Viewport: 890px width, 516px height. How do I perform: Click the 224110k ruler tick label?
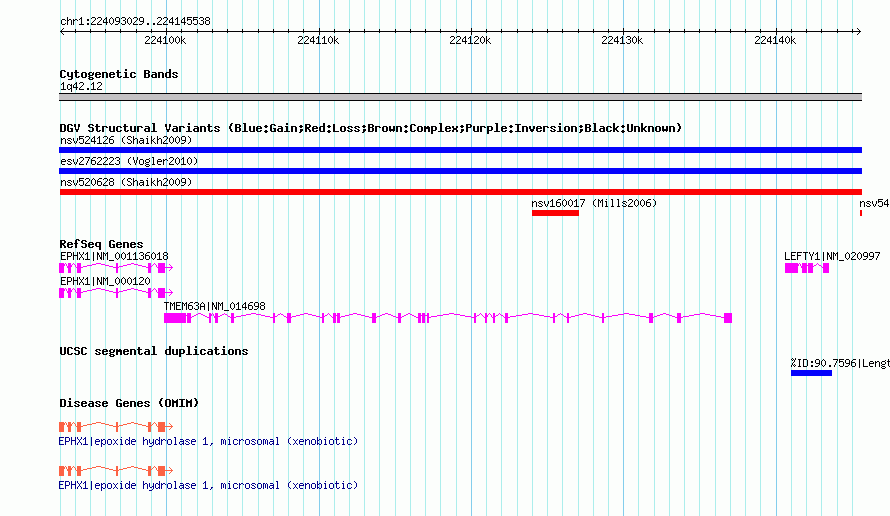[x=318, y=40]
